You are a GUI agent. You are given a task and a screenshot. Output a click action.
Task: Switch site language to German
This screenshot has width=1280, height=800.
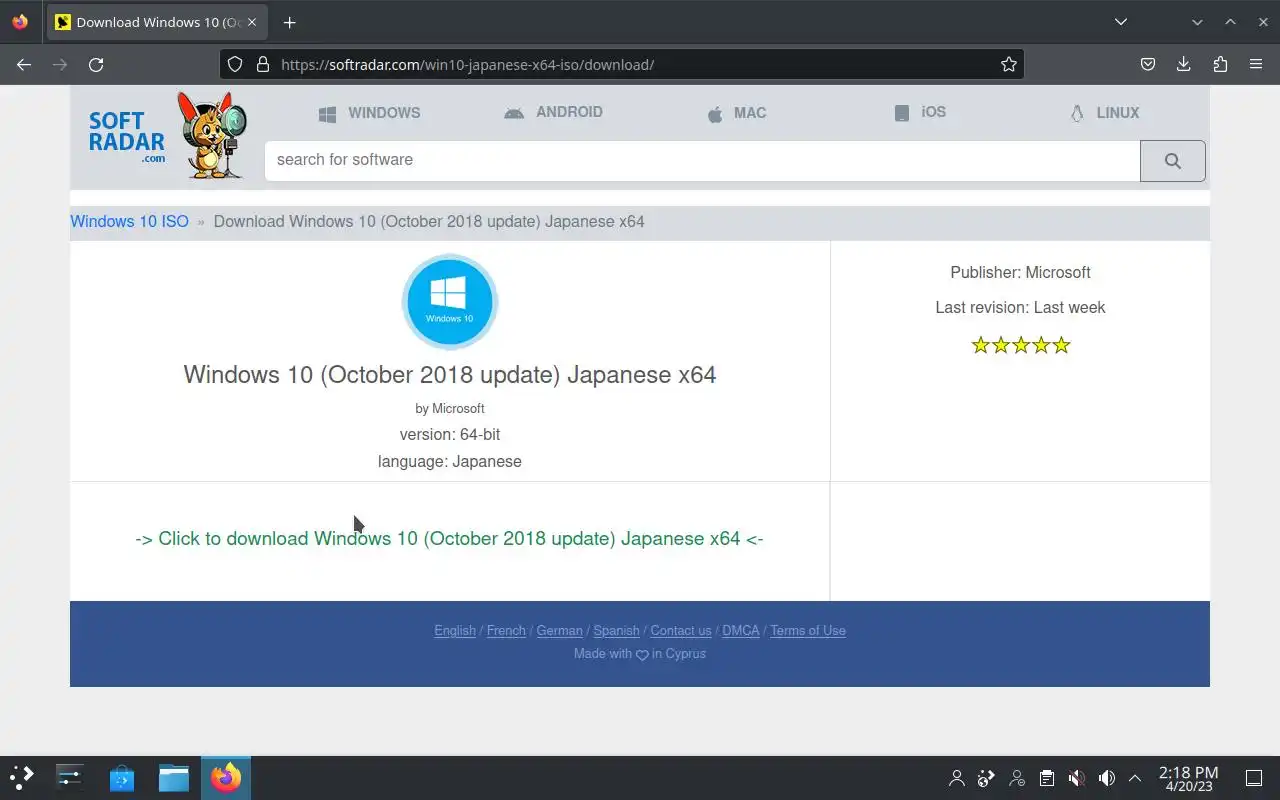pyautogui.click(x=559, y=630)
